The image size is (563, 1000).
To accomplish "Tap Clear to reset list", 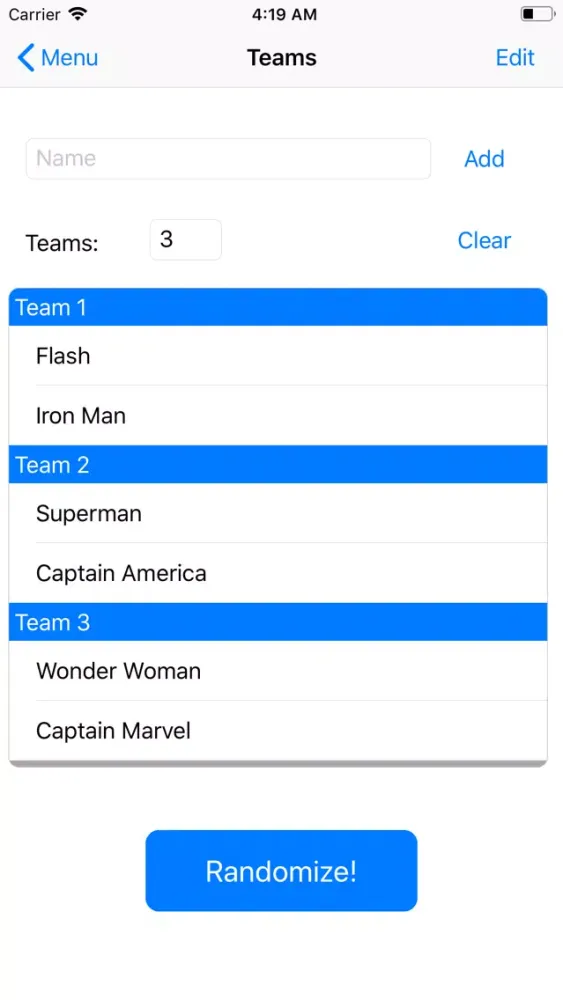I will (484, 240).
